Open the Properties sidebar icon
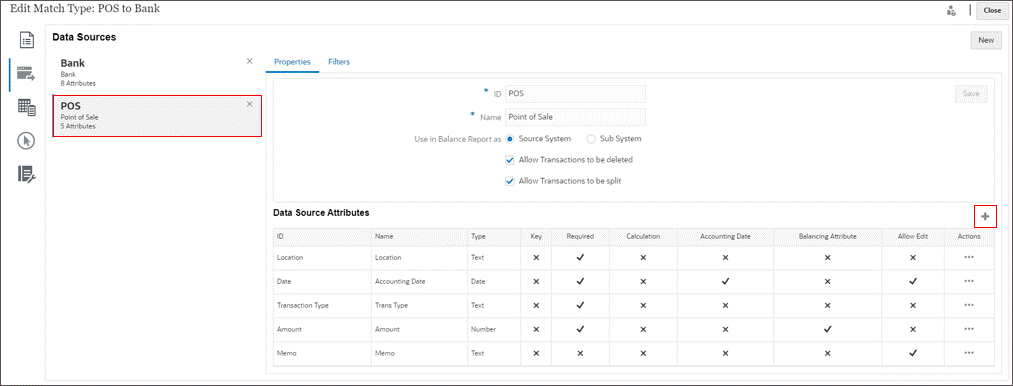 tap(26, 41)
